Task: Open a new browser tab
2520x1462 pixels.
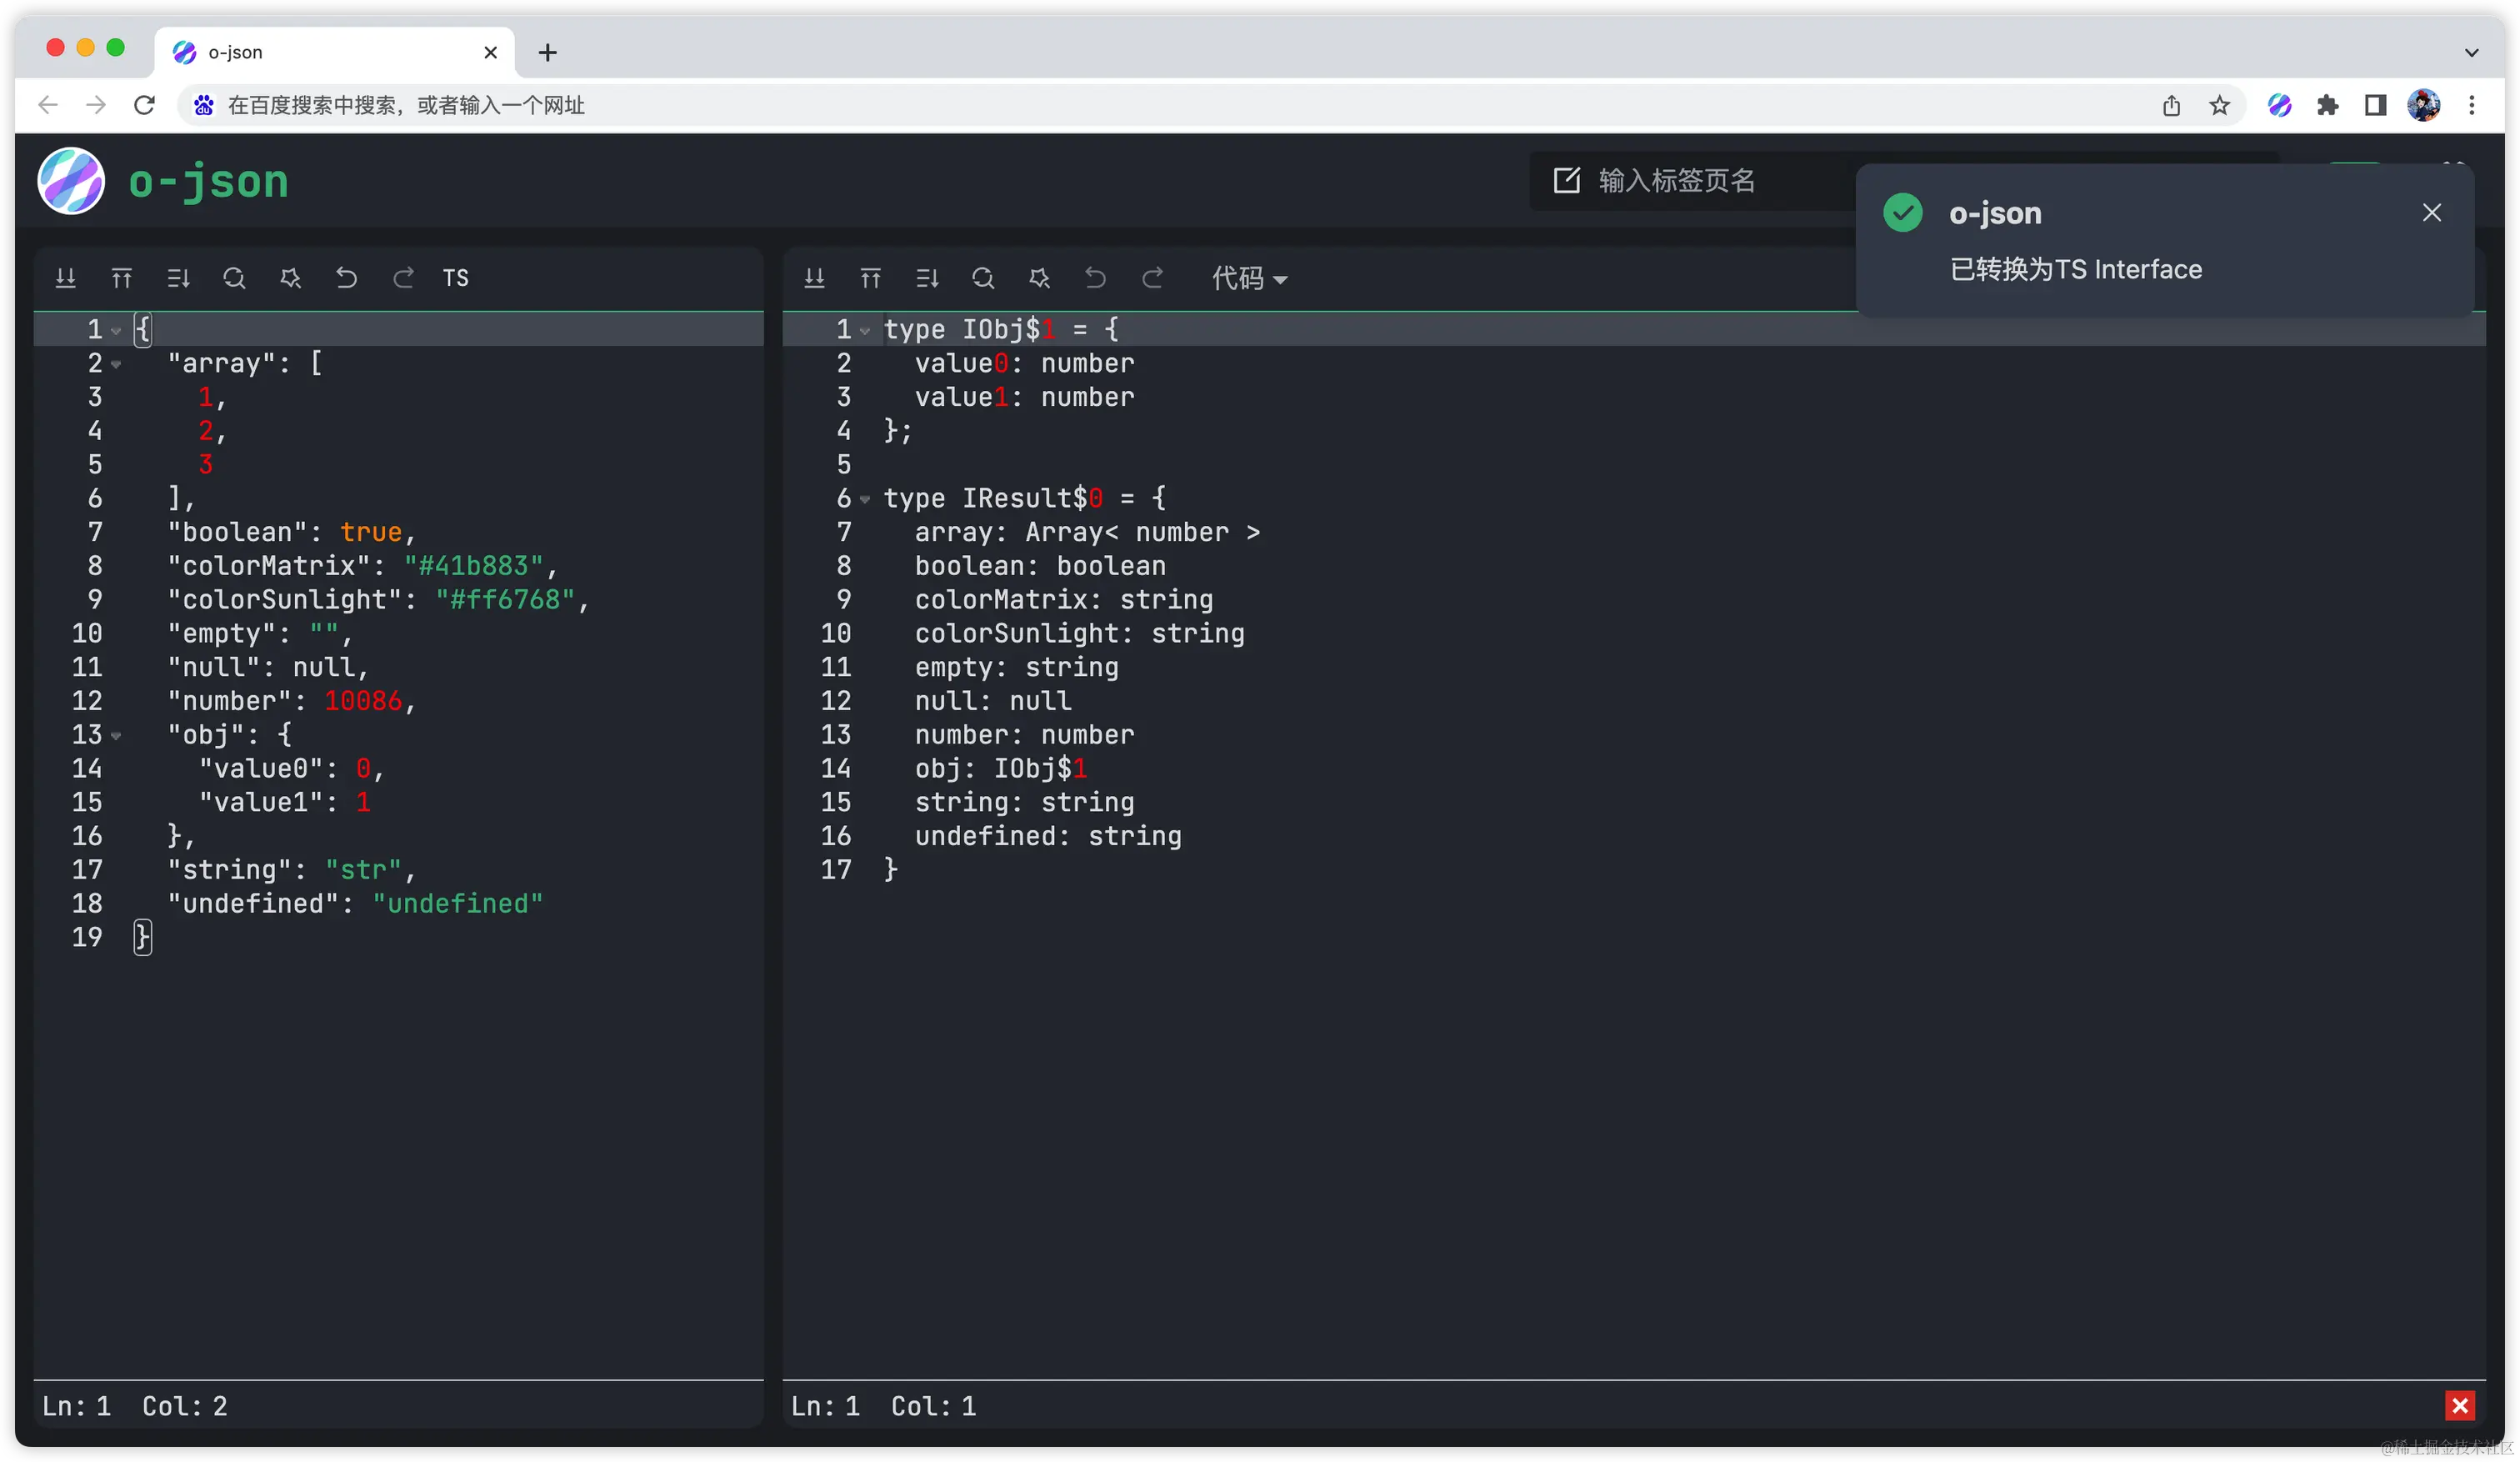Action: pyautogui.click(x=547, y=52)
